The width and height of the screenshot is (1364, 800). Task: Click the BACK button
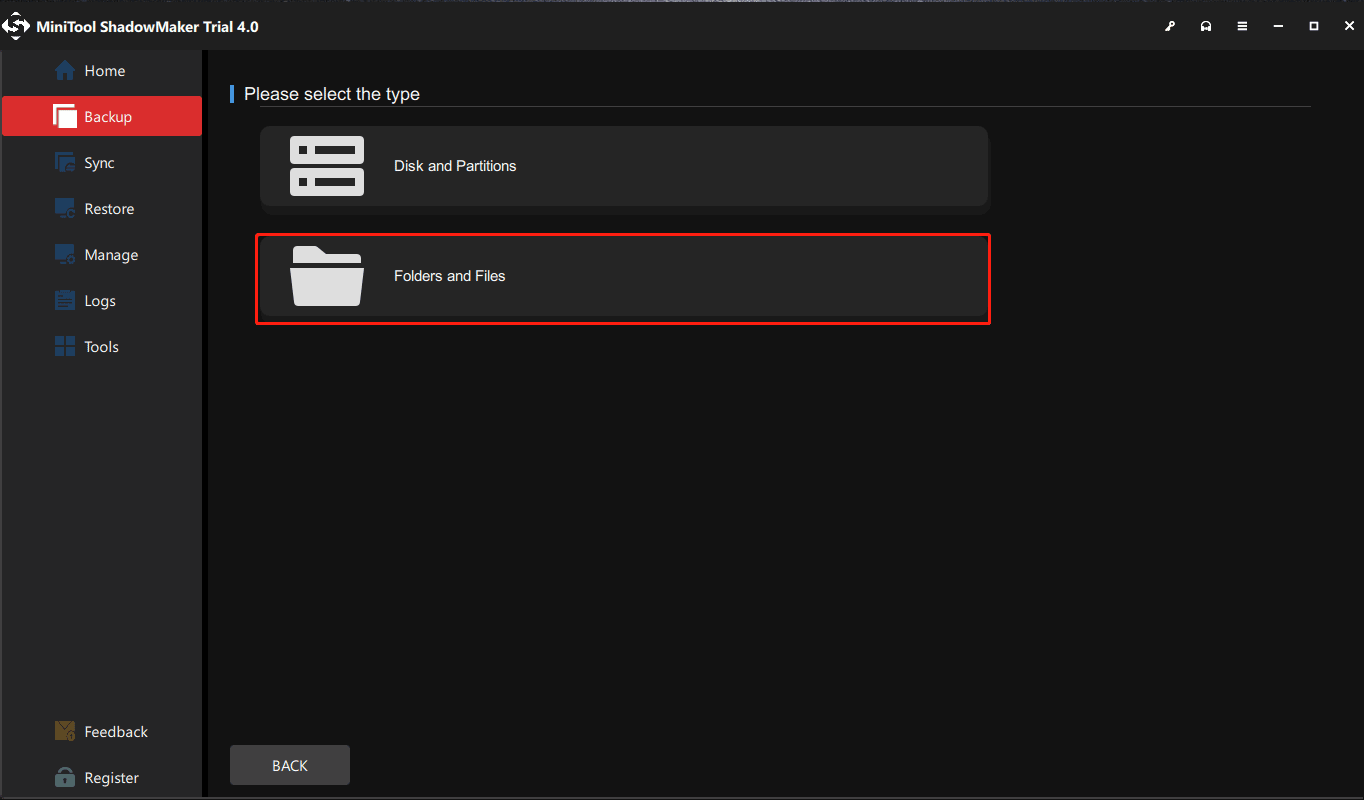point(289,764)
